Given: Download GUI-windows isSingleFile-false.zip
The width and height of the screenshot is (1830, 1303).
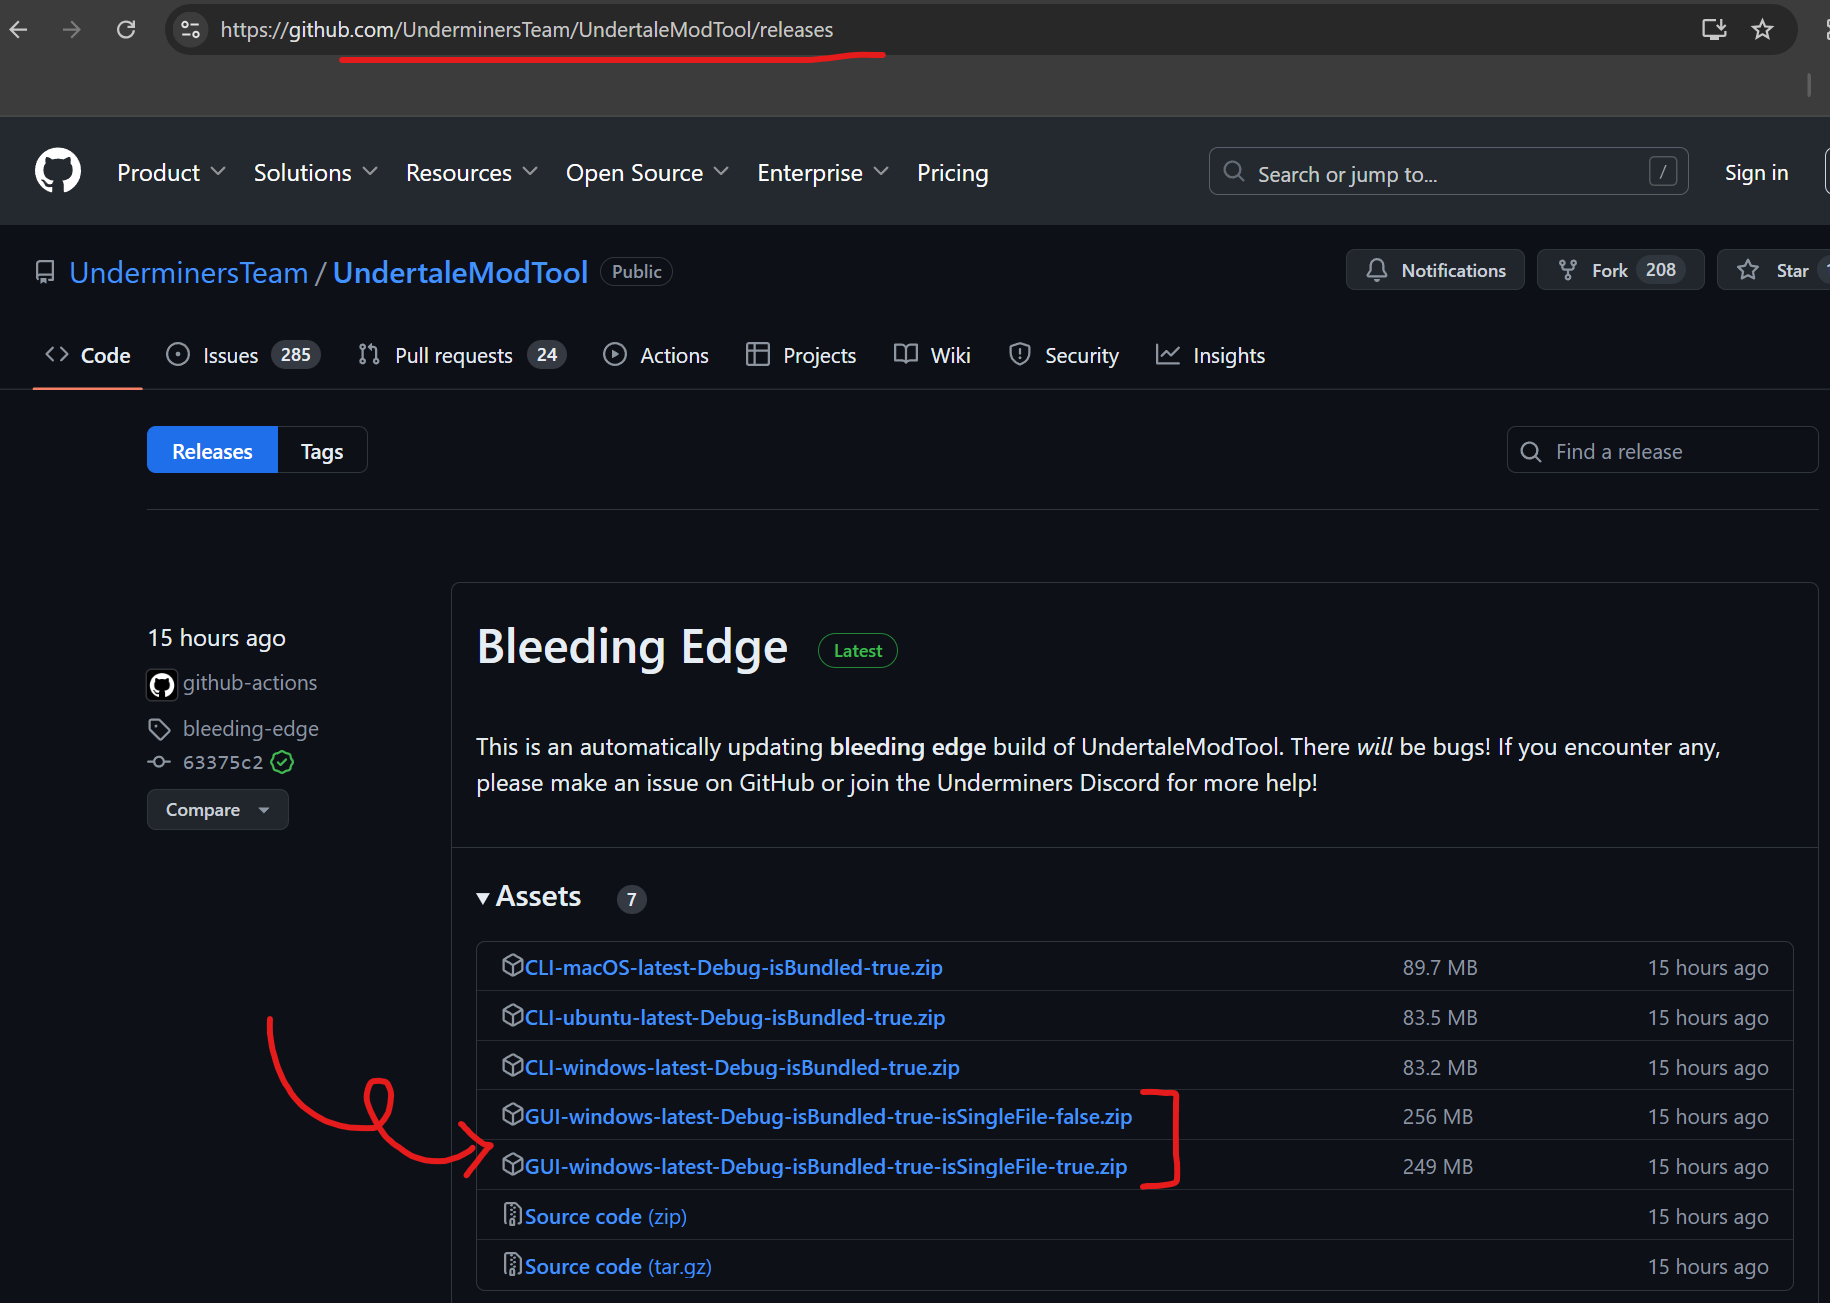Looking at the screenshot, I should click(x=828, y=1117).
